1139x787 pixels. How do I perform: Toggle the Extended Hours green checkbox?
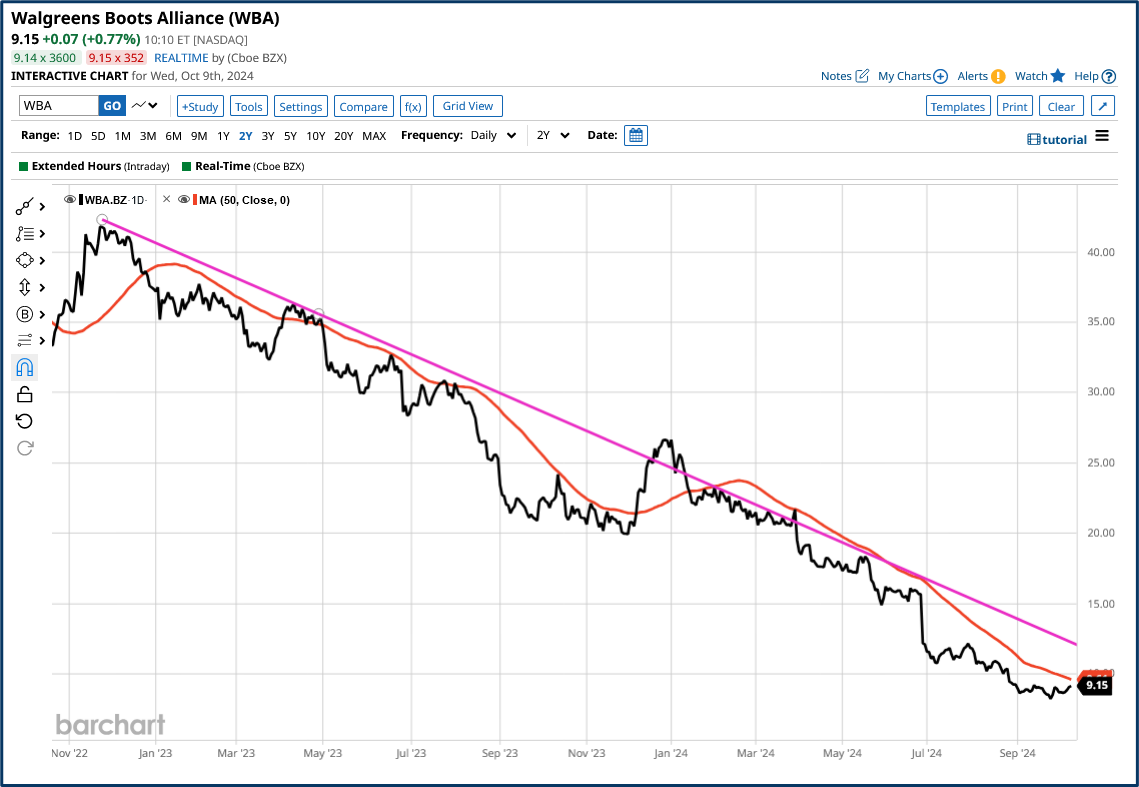click(x=24, y=166)
